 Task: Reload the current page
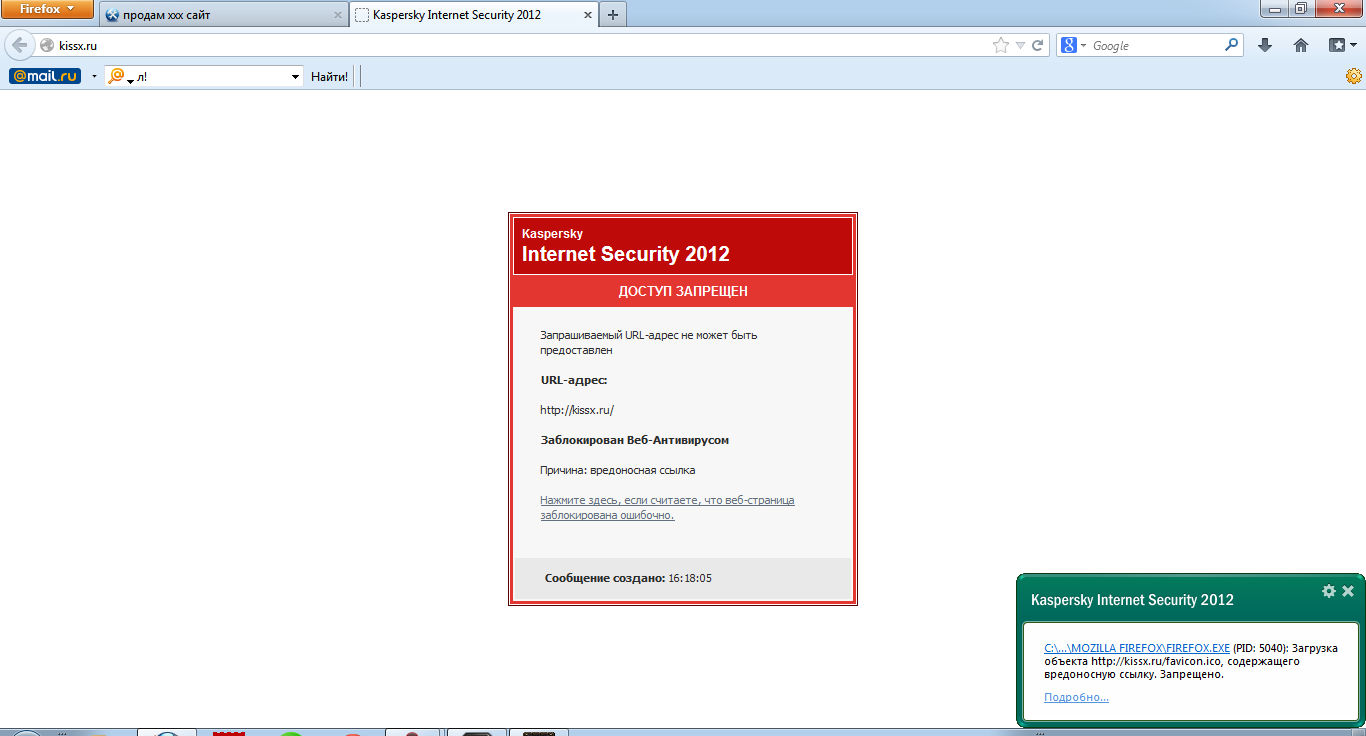(x=1037, y=45)
